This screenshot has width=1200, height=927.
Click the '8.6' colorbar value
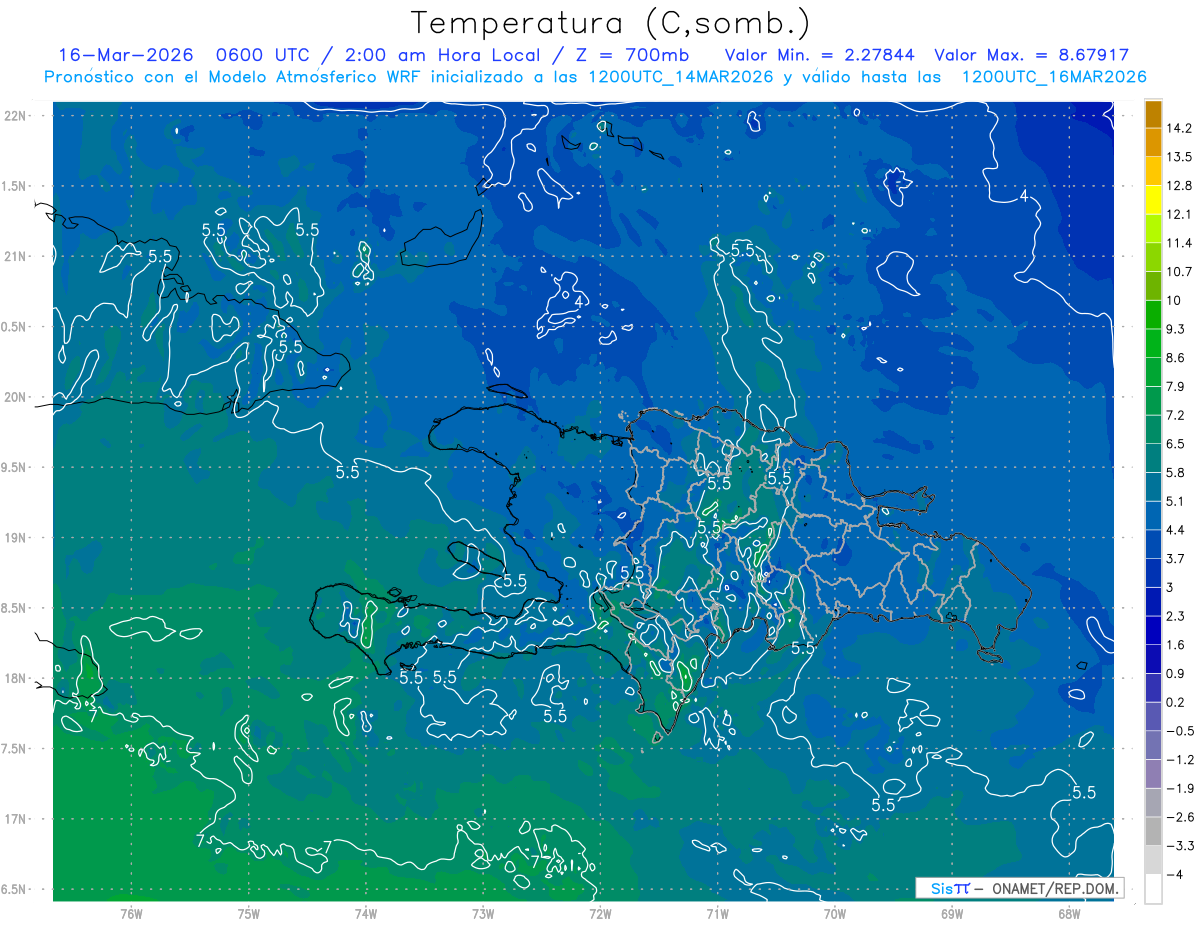pyautogui.click(x=1176, y=359)
